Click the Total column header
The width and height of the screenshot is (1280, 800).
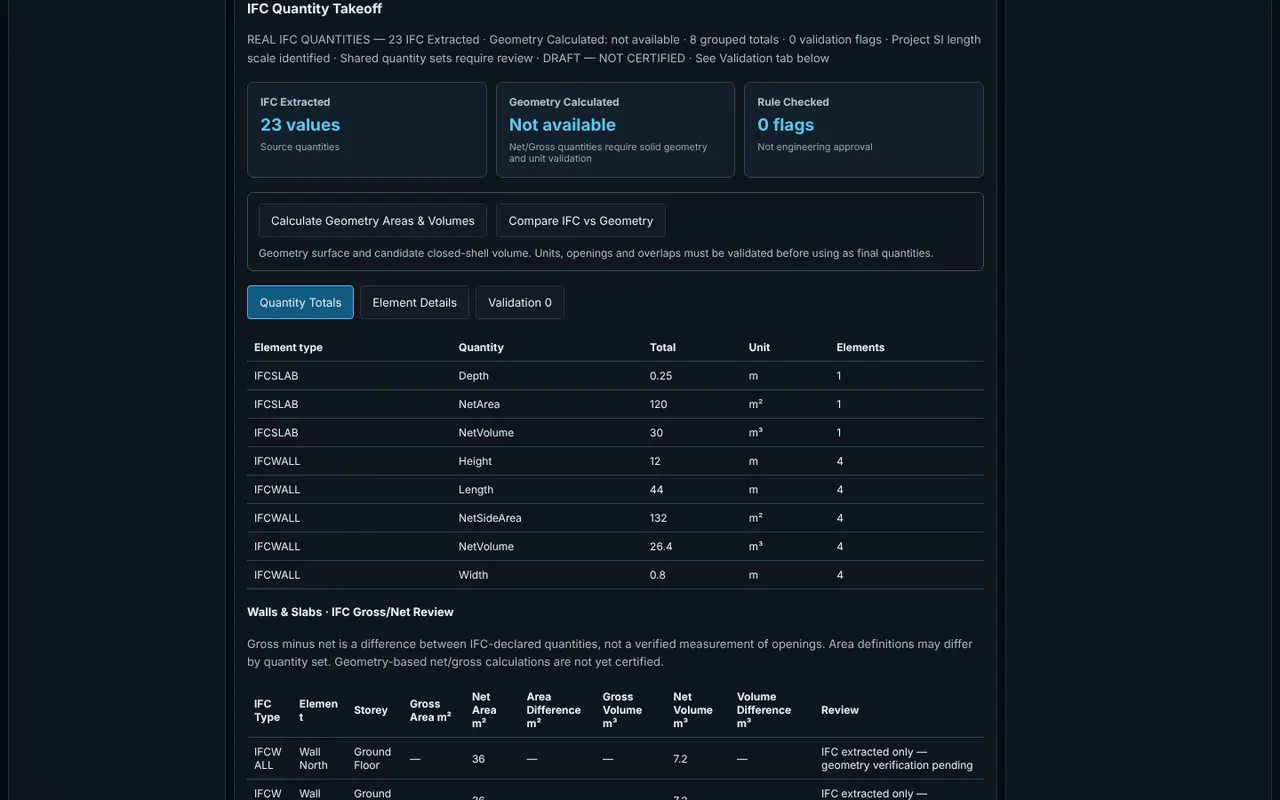pyautogui.click(x=663, y=347)
